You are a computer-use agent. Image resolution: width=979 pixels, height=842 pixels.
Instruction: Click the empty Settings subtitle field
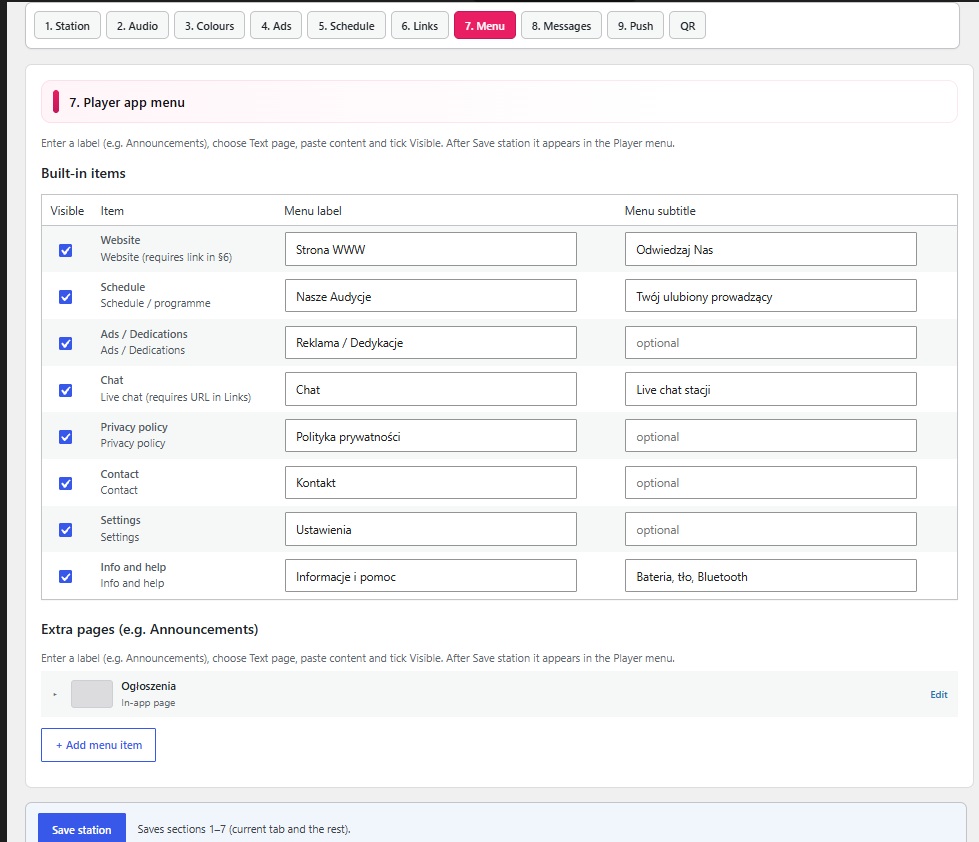pos(770,529)
